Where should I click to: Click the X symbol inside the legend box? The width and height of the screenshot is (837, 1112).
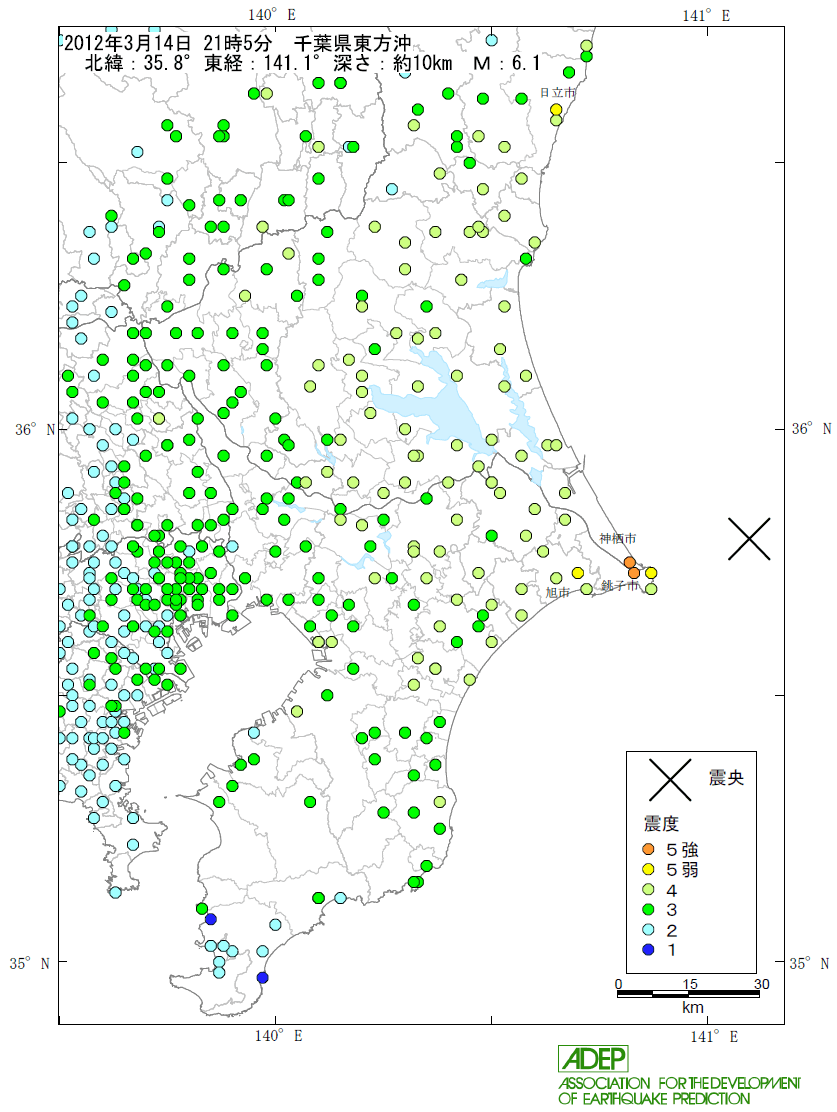670,779
